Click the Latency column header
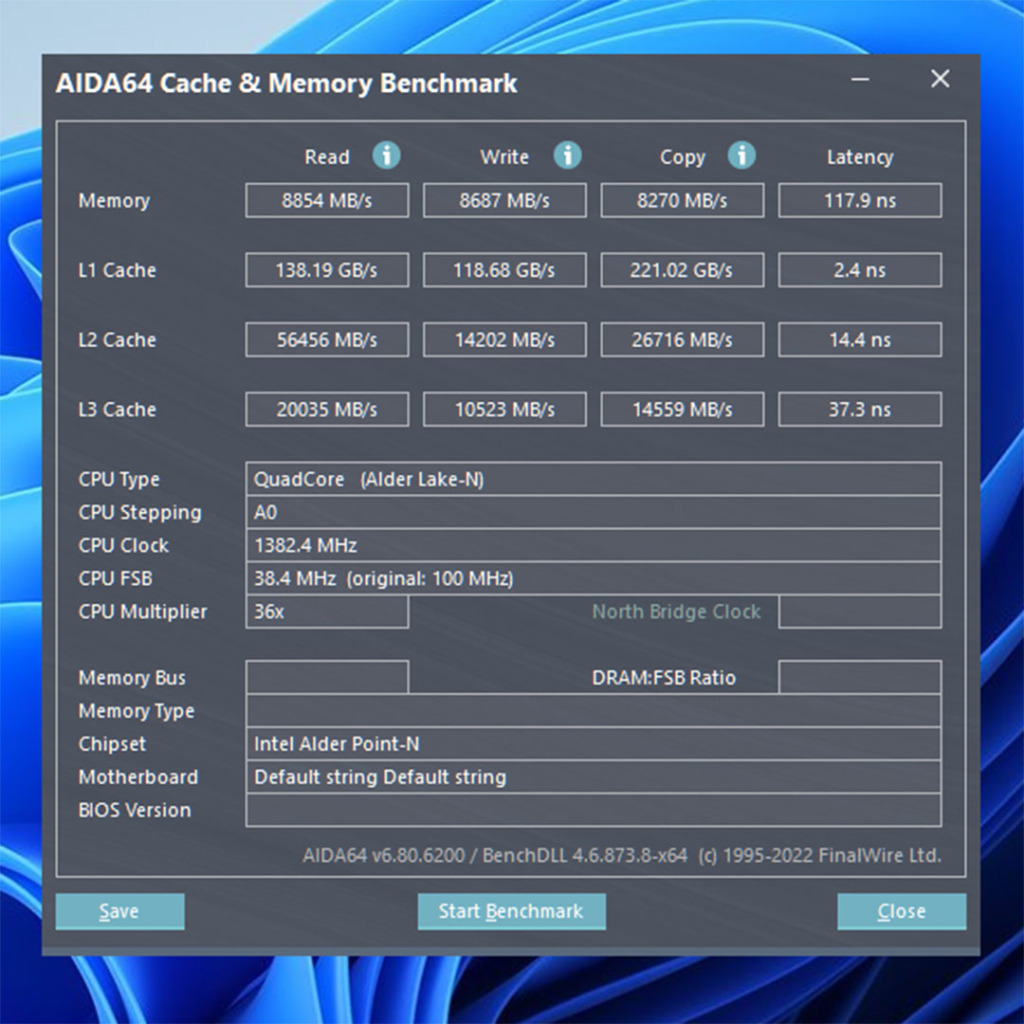Screen dimensions: 1024x1024 point(860,157)
